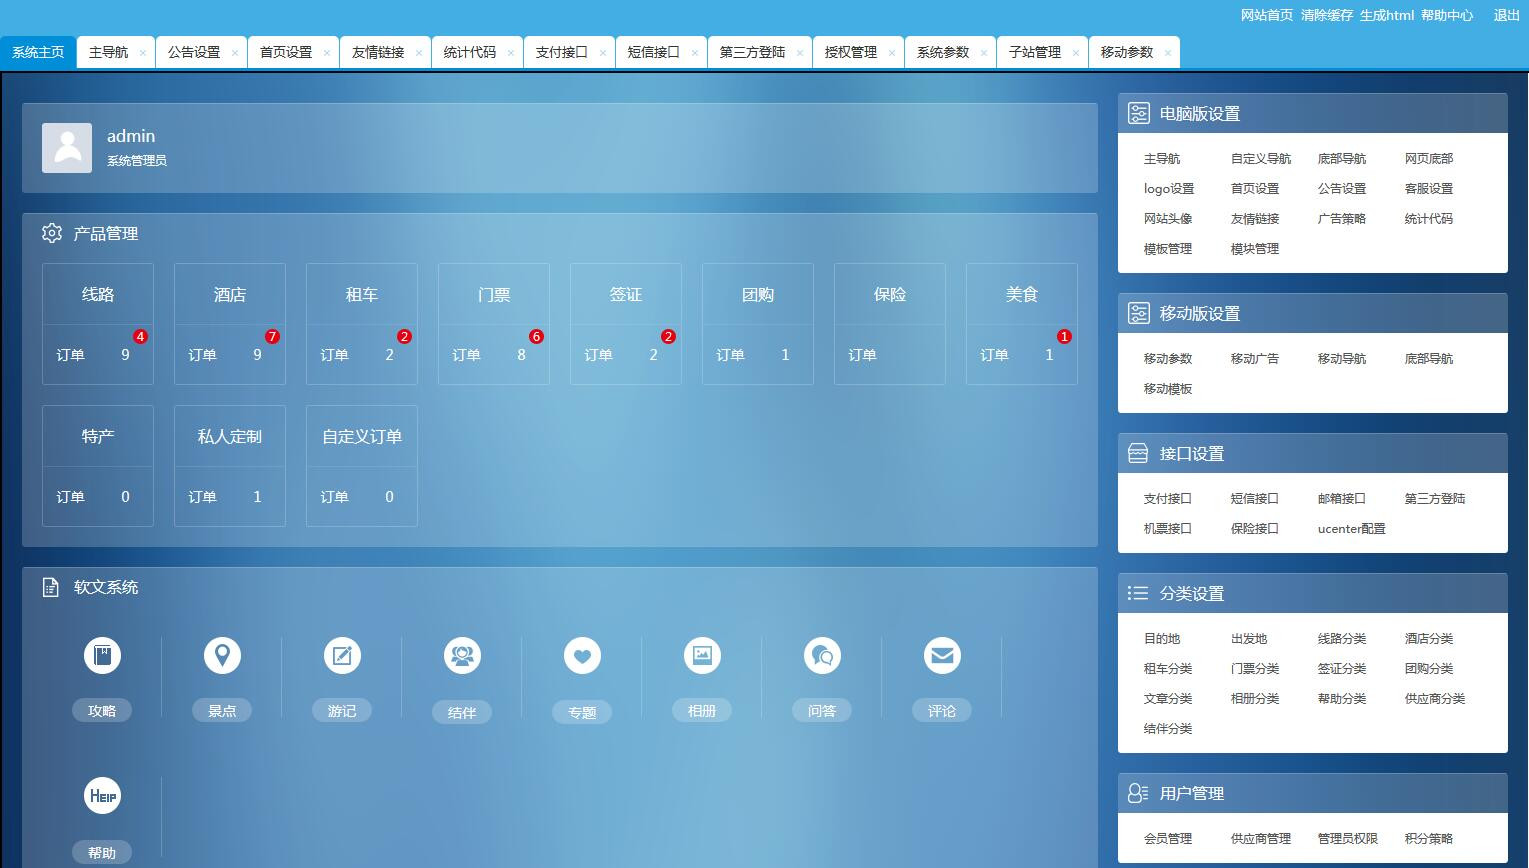Image resolution: width=1529 pixels, height=868 pixels.
Task: Open 广告策略 under 电脑版设置
Action: tap(1342, 219)
